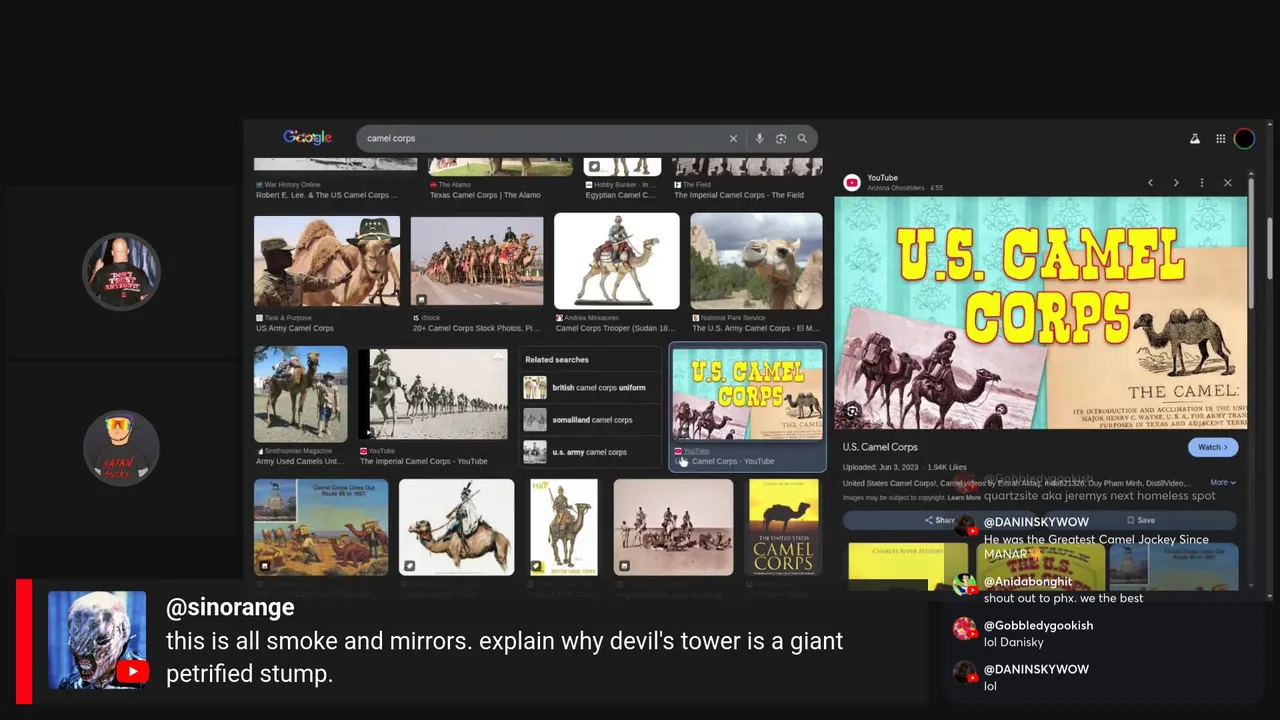Open the selected U.S. Camel Corps result thumbnail
Screen dimensions: 1280x720
748,394
